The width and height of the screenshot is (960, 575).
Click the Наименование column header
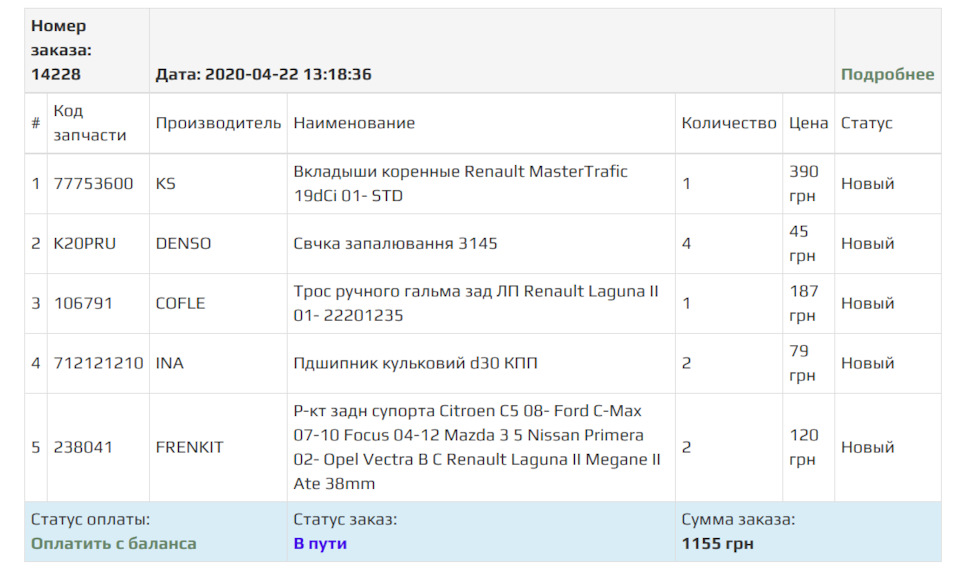click(x=354, y=123)
